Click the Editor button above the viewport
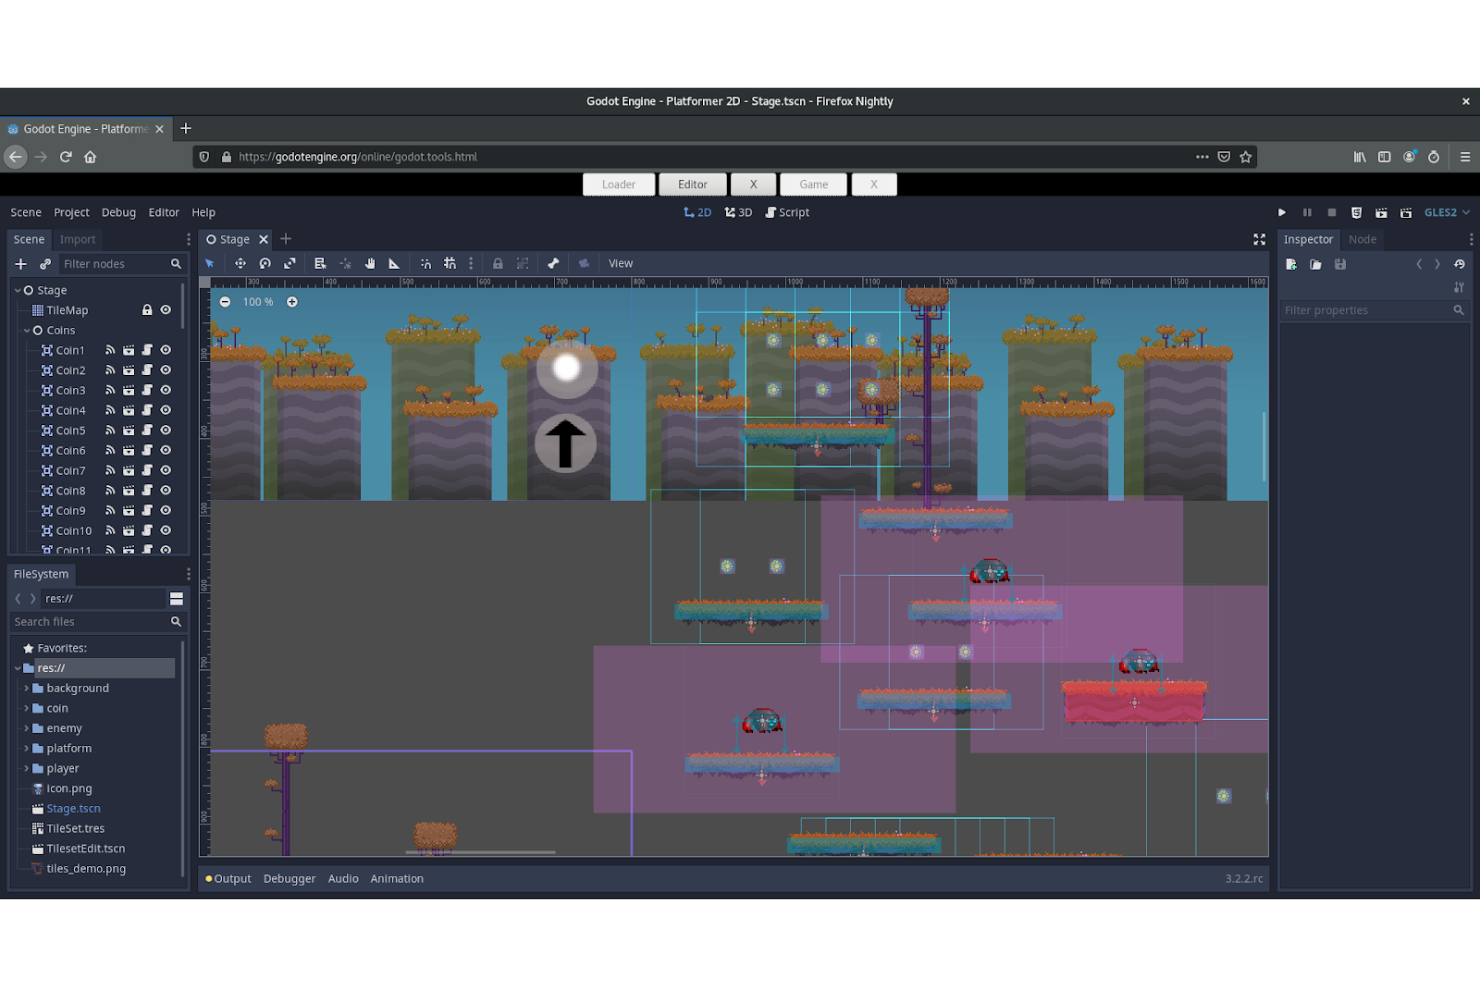 tap(692, 184)
